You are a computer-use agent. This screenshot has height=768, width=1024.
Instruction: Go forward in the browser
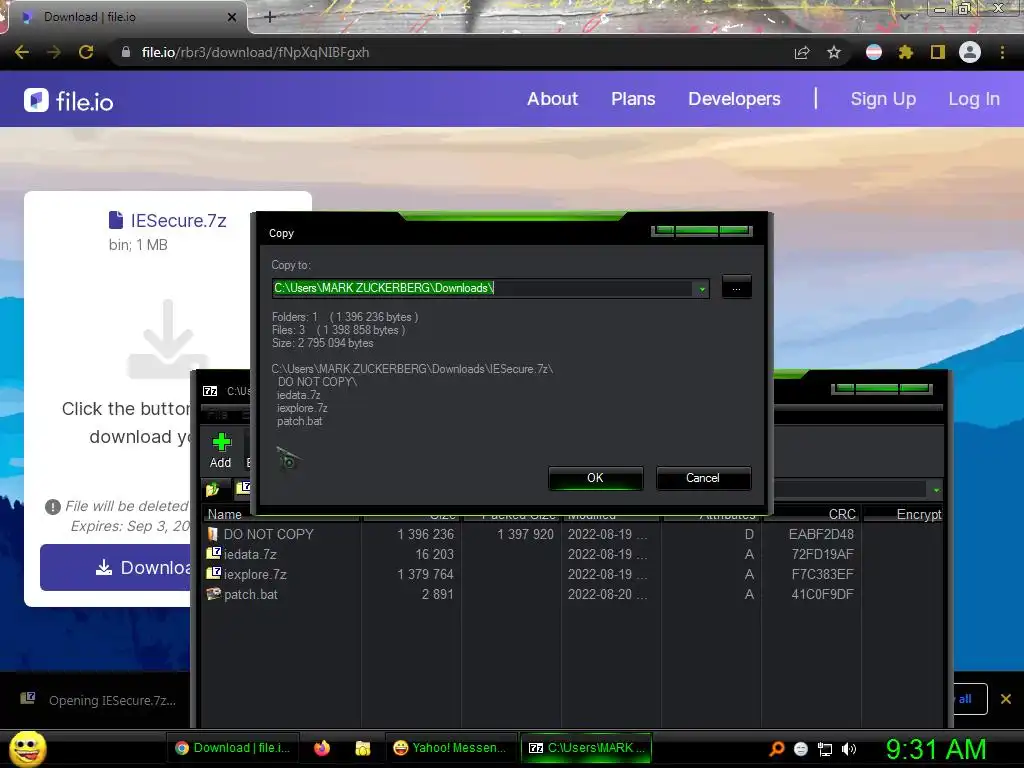(x=54, y=52)
